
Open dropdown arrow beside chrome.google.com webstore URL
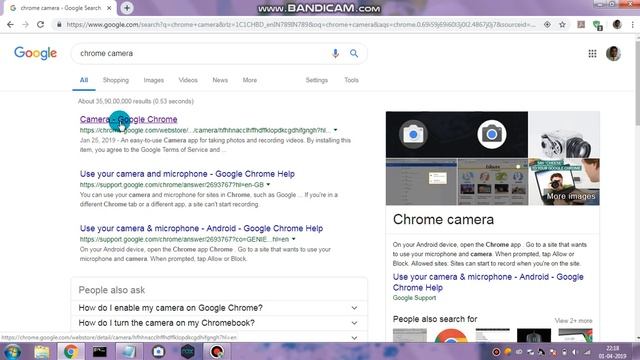pos(336,130)
